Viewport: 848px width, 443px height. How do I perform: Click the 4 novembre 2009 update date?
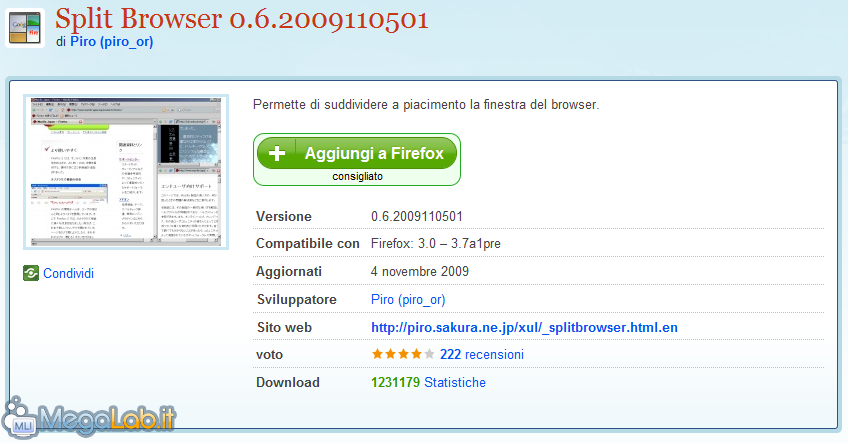tap(420, 272)
